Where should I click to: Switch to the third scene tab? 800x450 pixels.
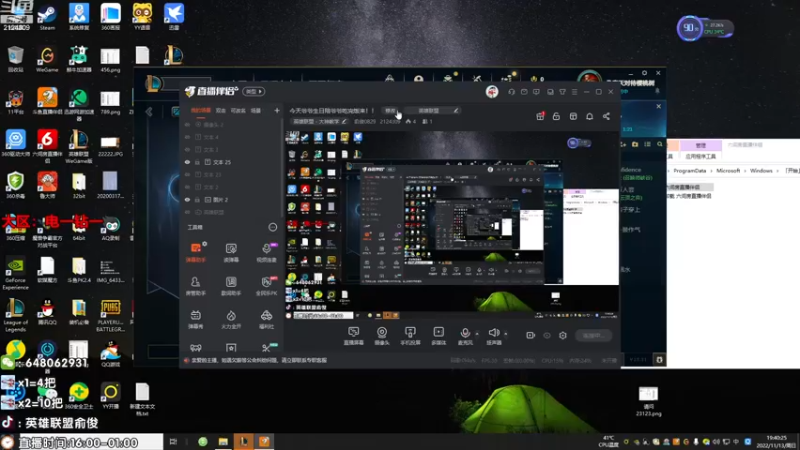pyautogui.click(x=238, y=110)
